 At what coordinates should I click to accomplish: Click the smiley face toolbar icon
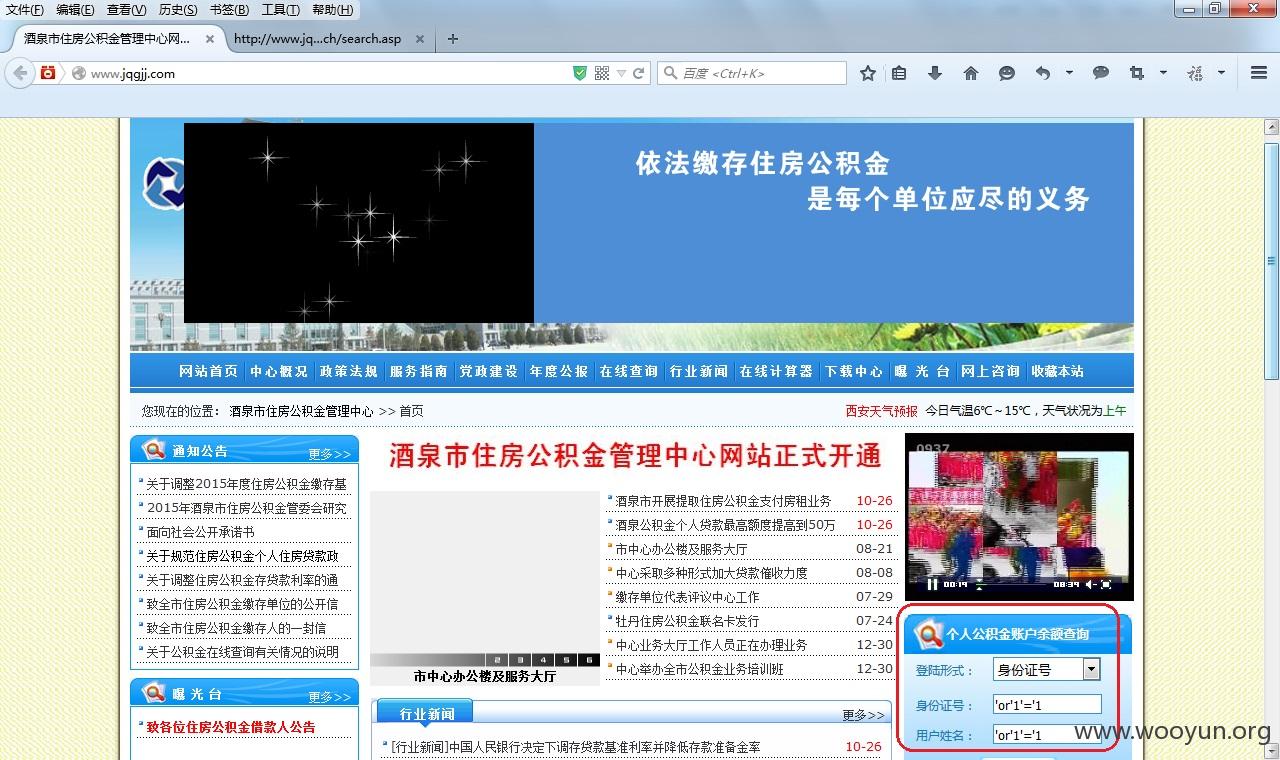(x=1007, y=73)
